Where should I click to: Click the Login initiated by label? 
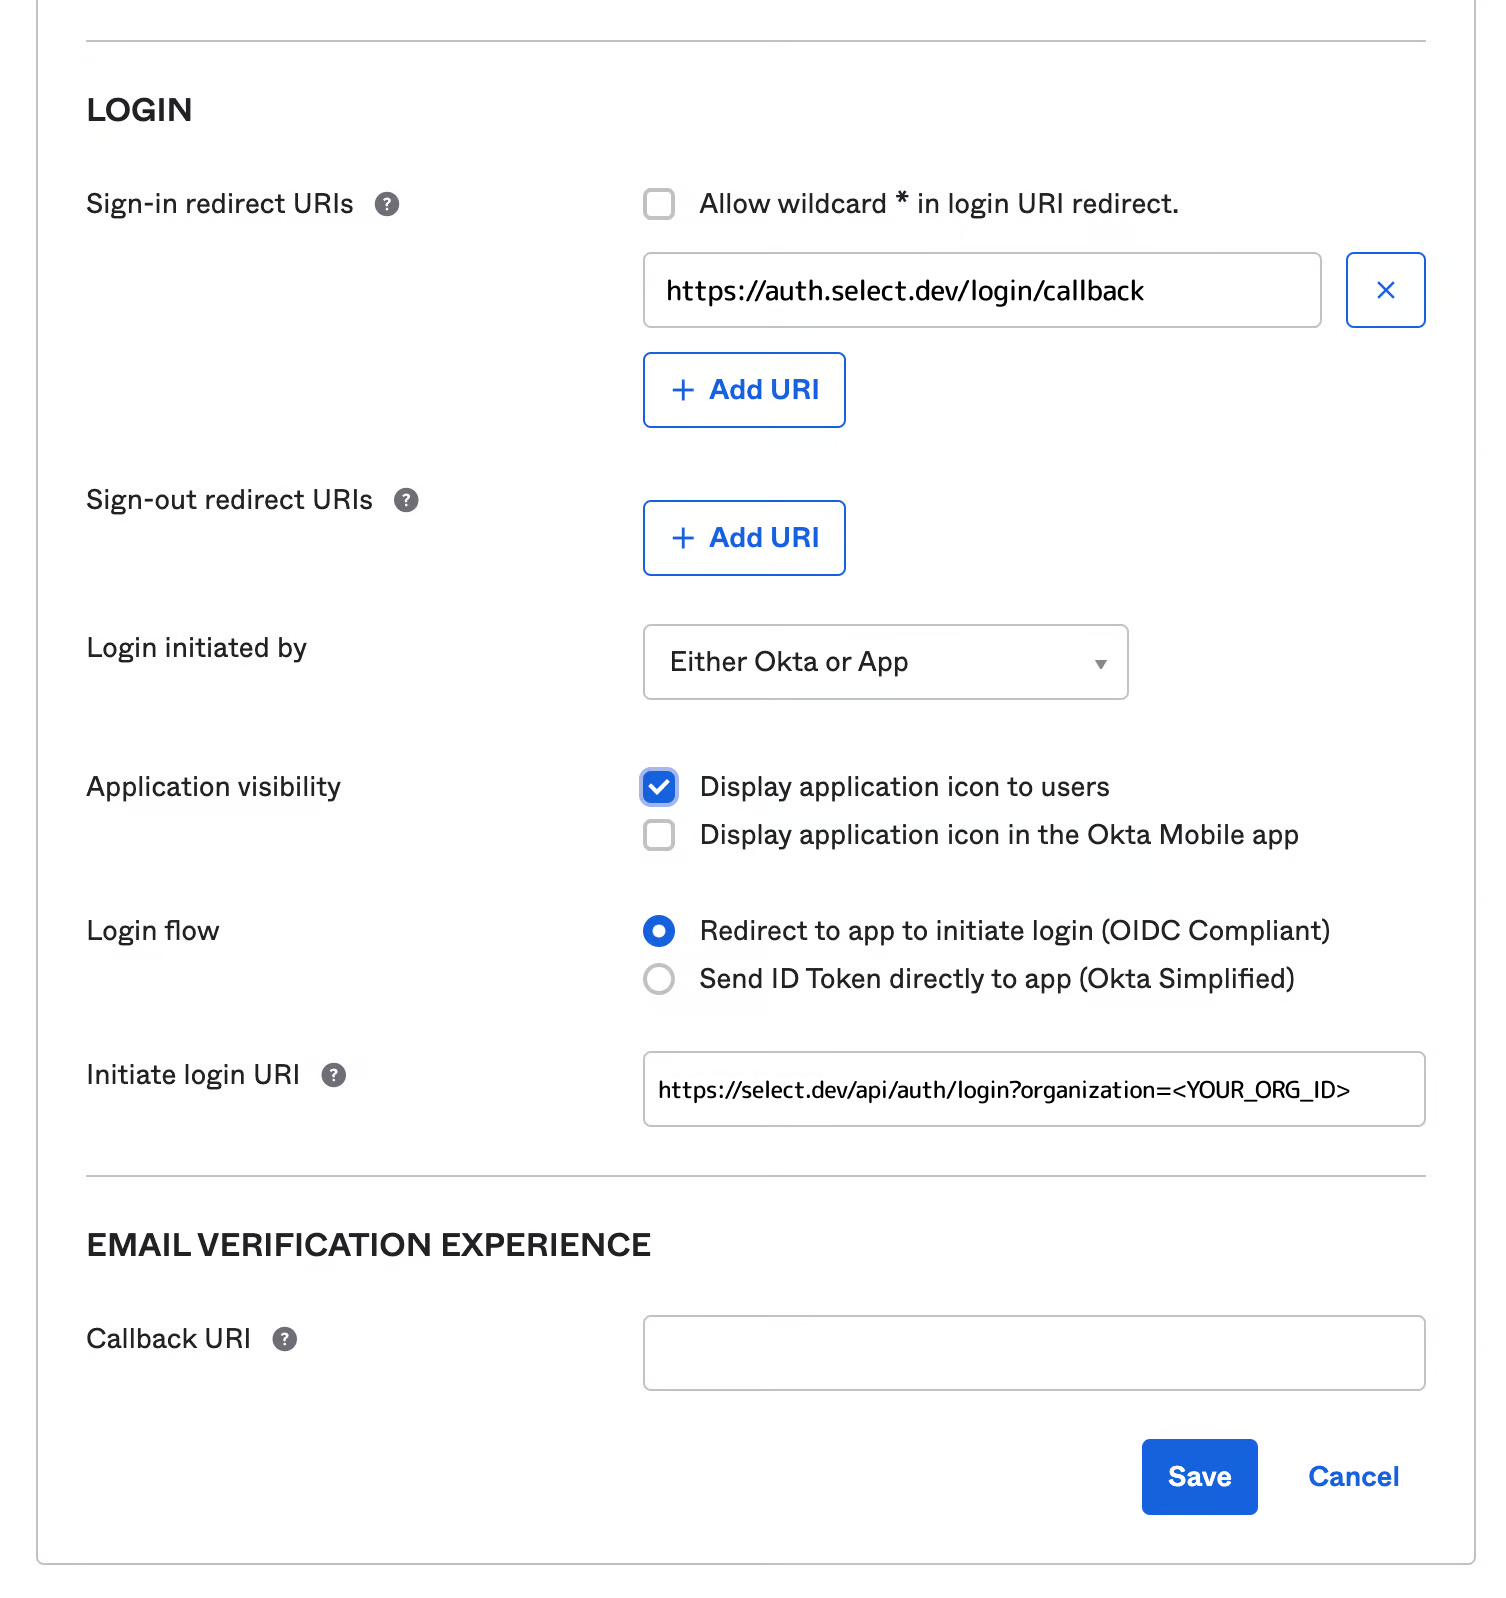197,648
